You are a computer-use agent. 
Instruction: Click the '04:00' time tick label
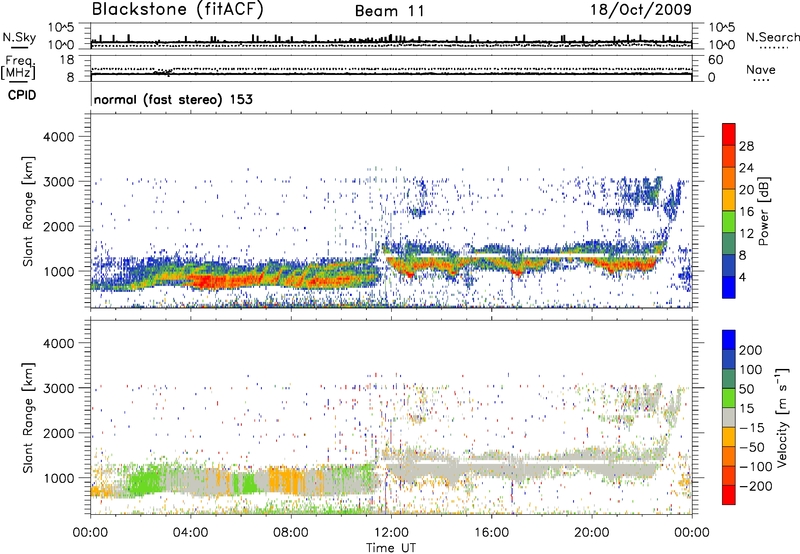coord(191,533)
